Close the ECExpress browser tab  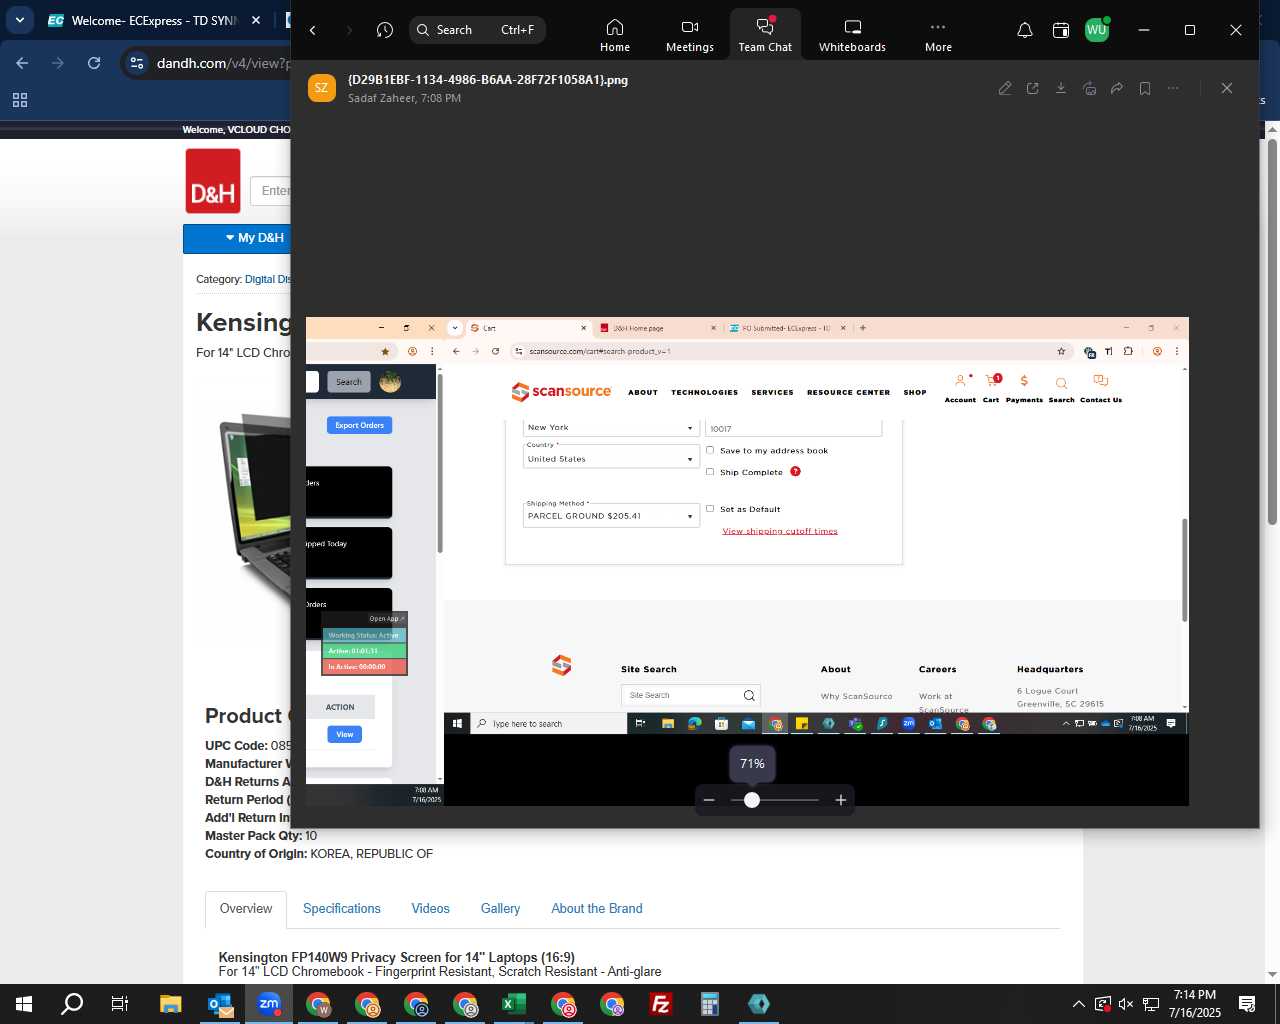tap(256, 20)
